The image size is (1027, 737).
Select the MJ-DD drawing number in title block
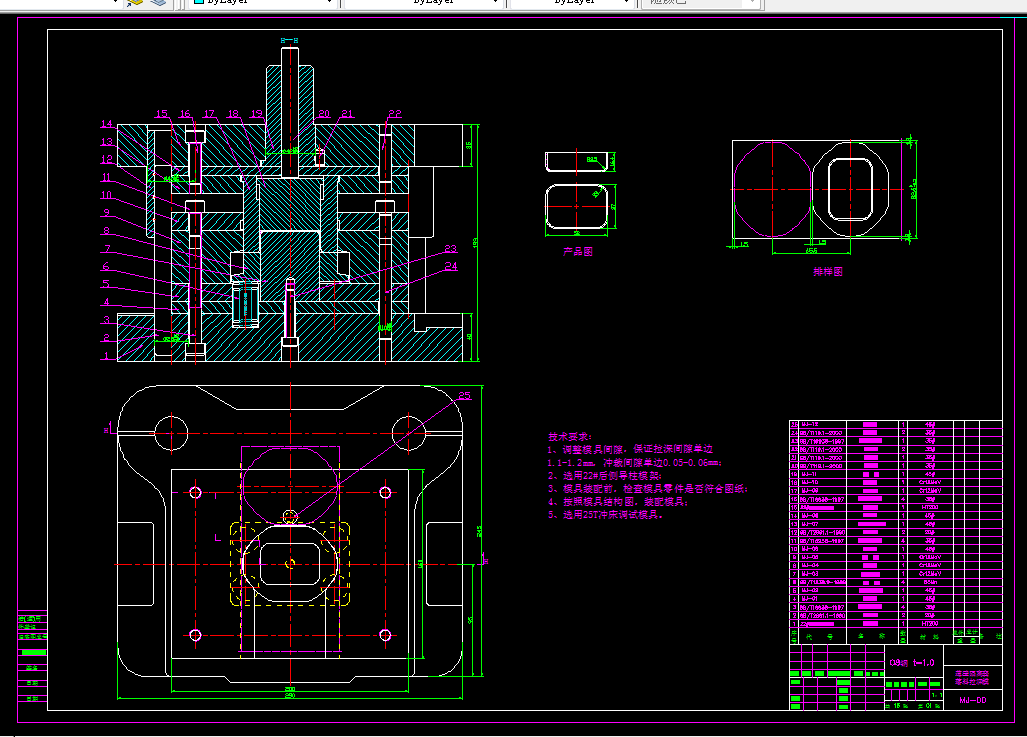click(x=973, y=700)
